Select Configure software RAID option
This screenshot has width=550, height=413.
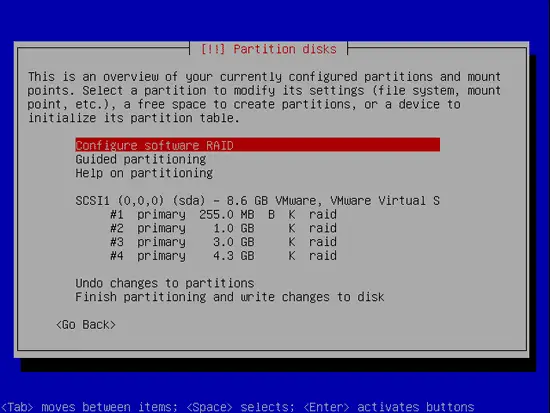(x=257, y=145)
